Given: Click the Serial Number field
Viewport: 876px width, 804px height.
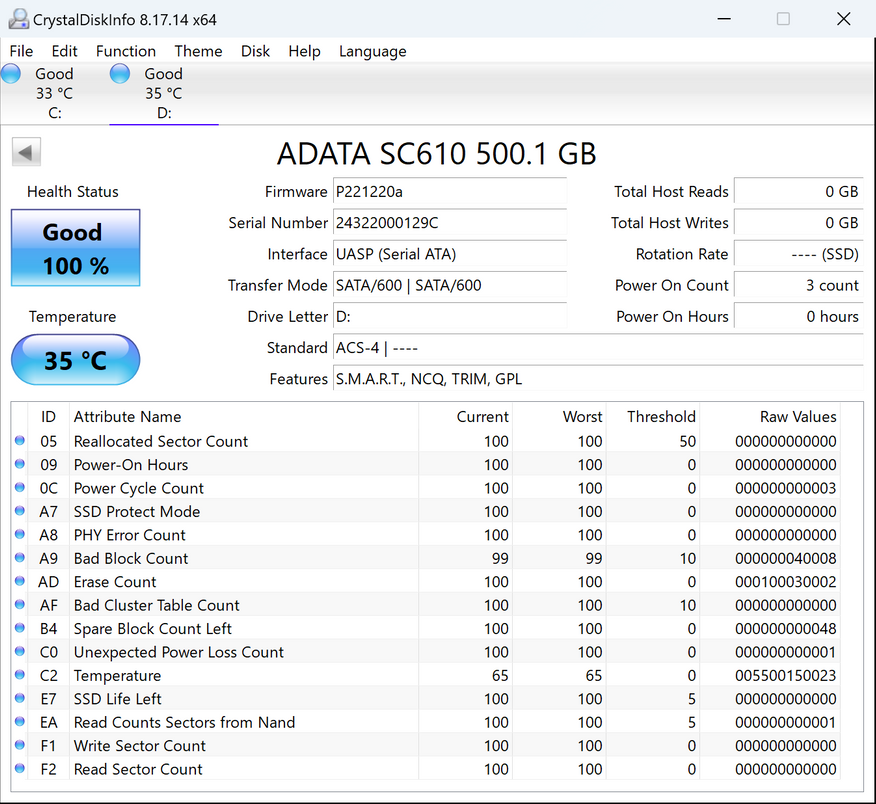Looking at the screenshot, I should (x=449, y=223).
